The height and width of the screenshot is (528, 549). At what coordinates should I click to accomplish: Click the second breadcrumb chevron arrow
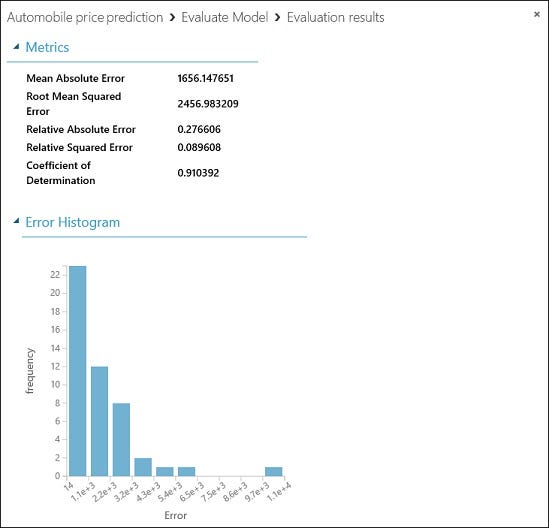pos(278,17)
